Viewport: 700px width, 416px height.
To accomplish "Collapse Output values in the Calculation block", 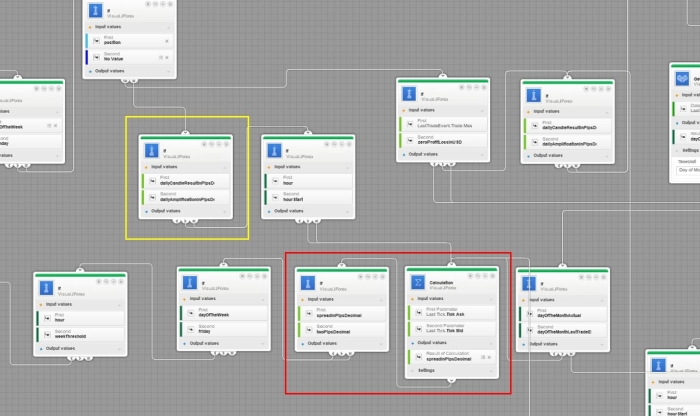I will click(x=491, y=344).
